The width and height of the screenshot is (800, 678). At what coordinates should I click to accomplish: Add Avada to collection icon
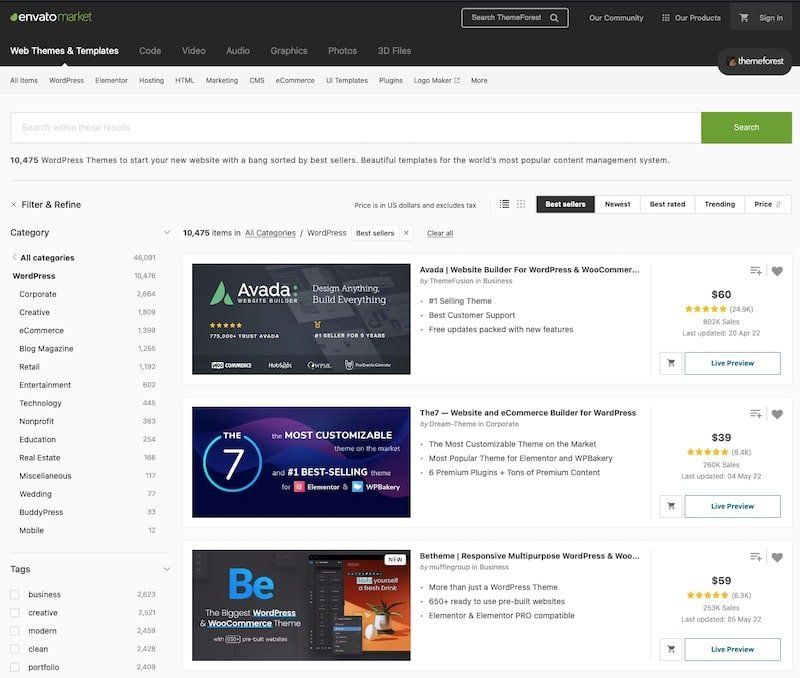coord(756,271)
